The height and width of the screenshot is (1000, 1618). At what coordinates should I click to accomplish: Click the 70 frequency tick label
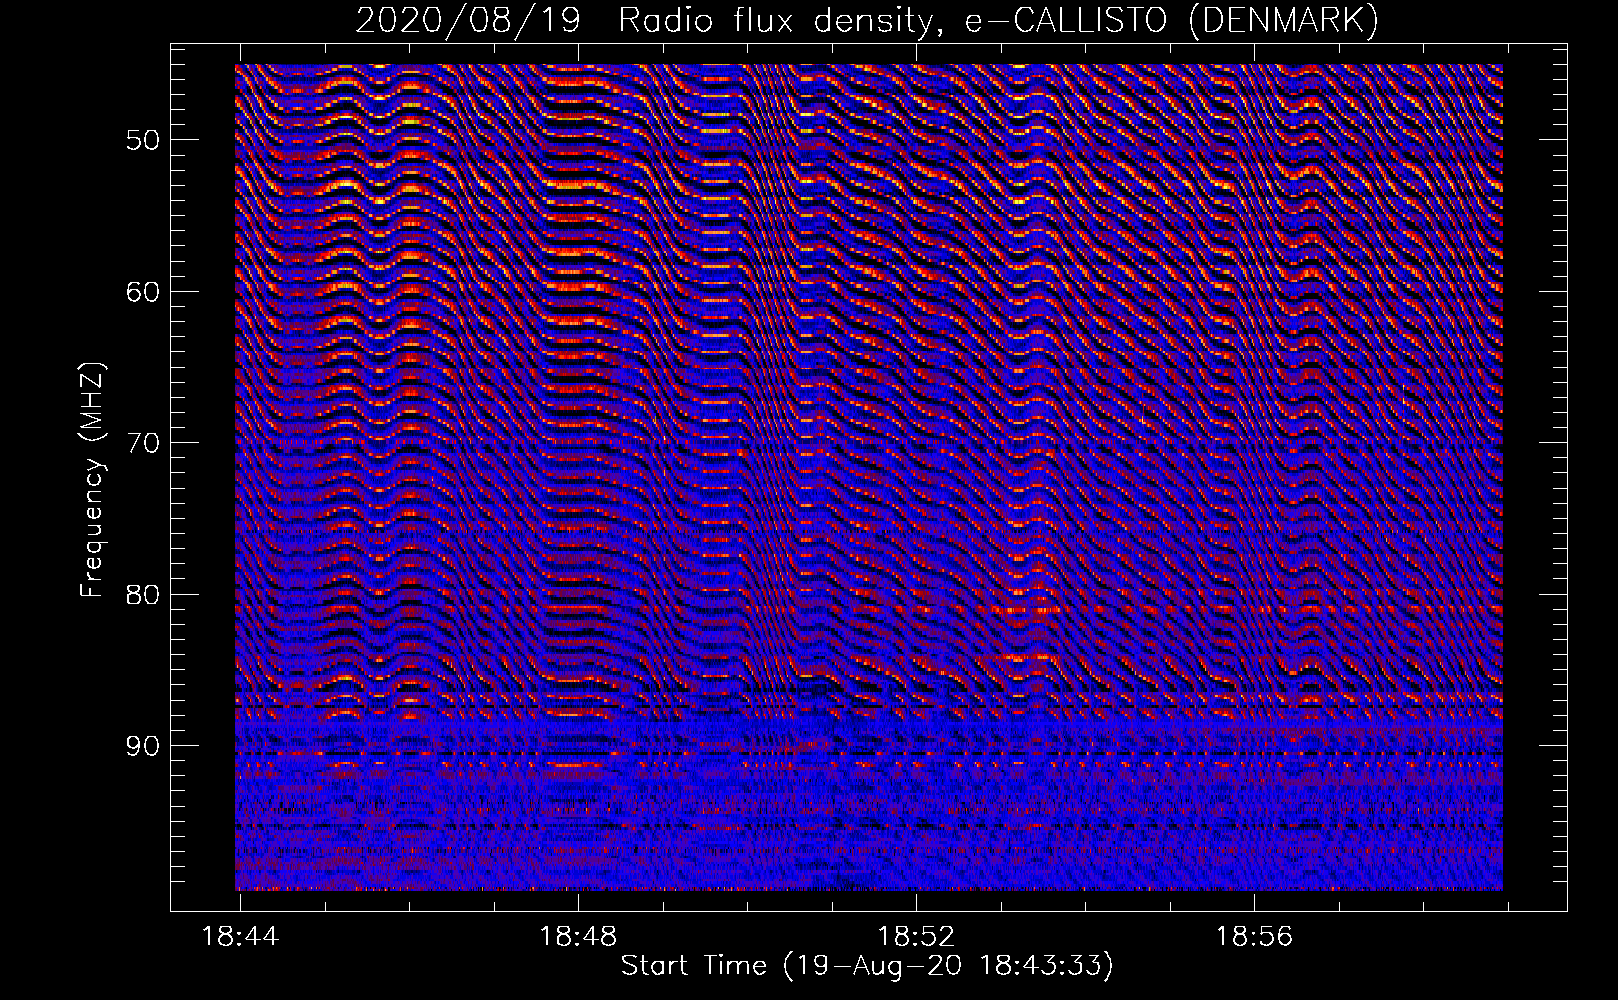pos(142,443)
